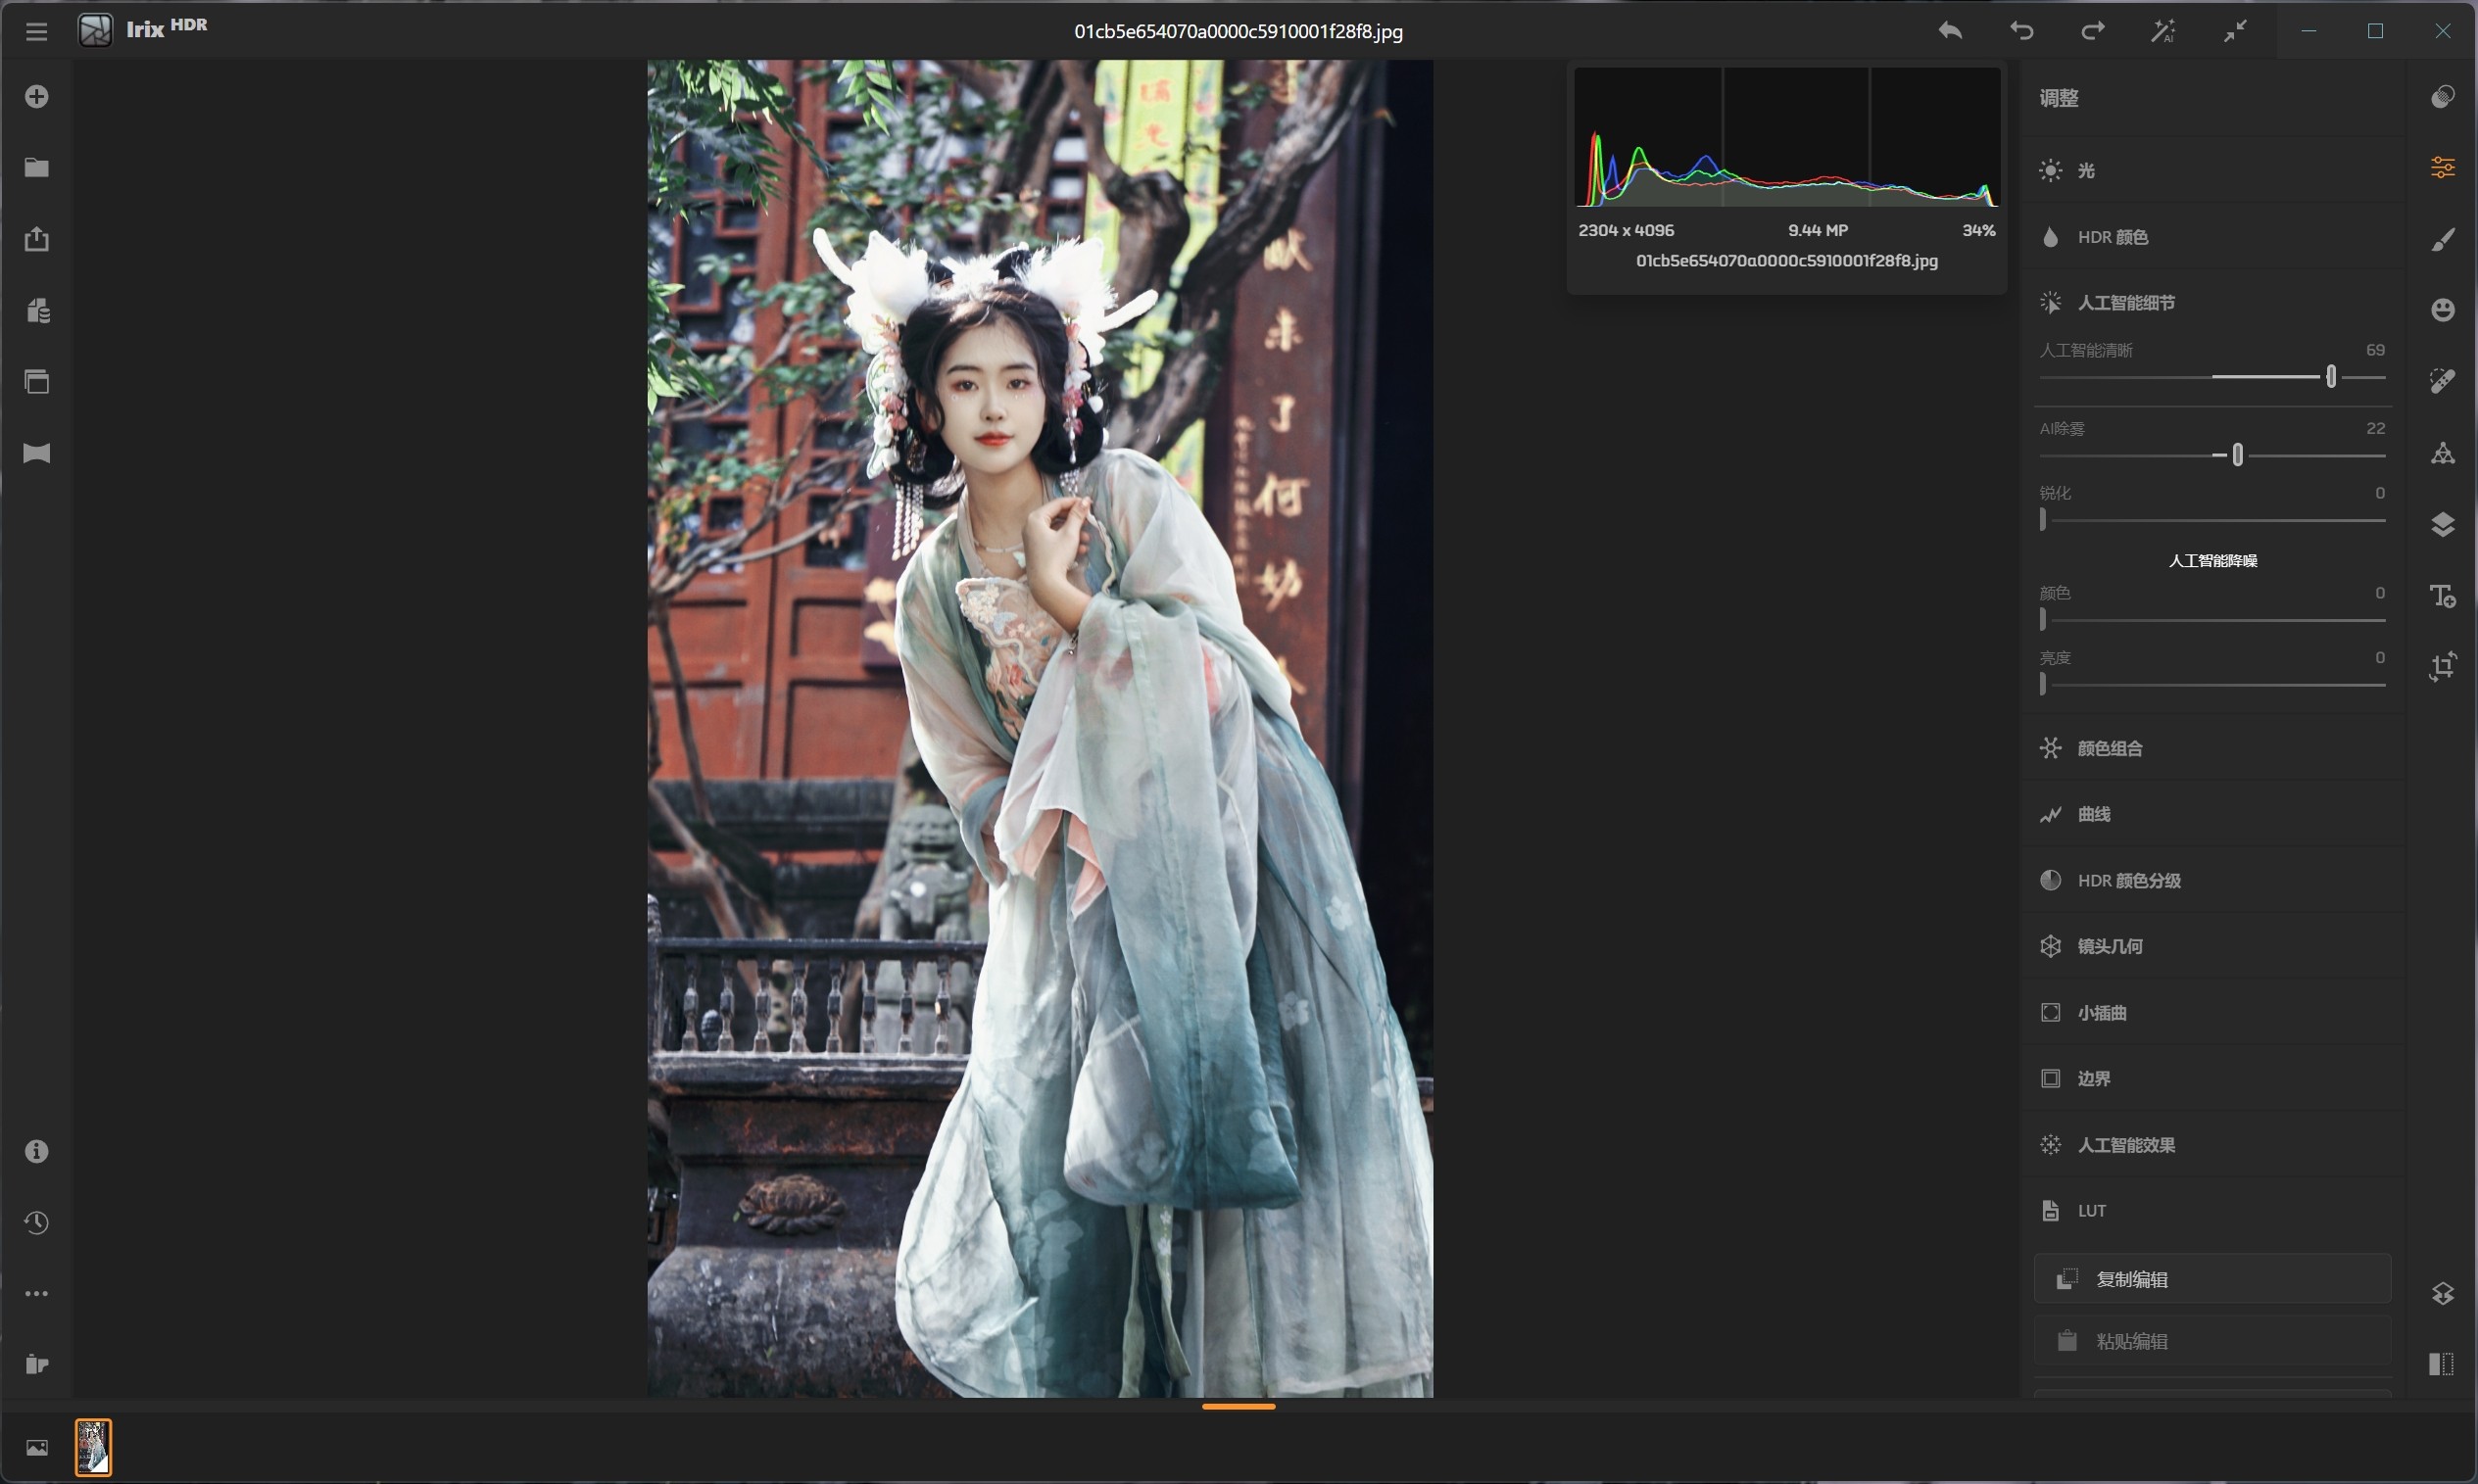Select the text tool icon
The image size is (2478, 1484).
click(2442, 596)
